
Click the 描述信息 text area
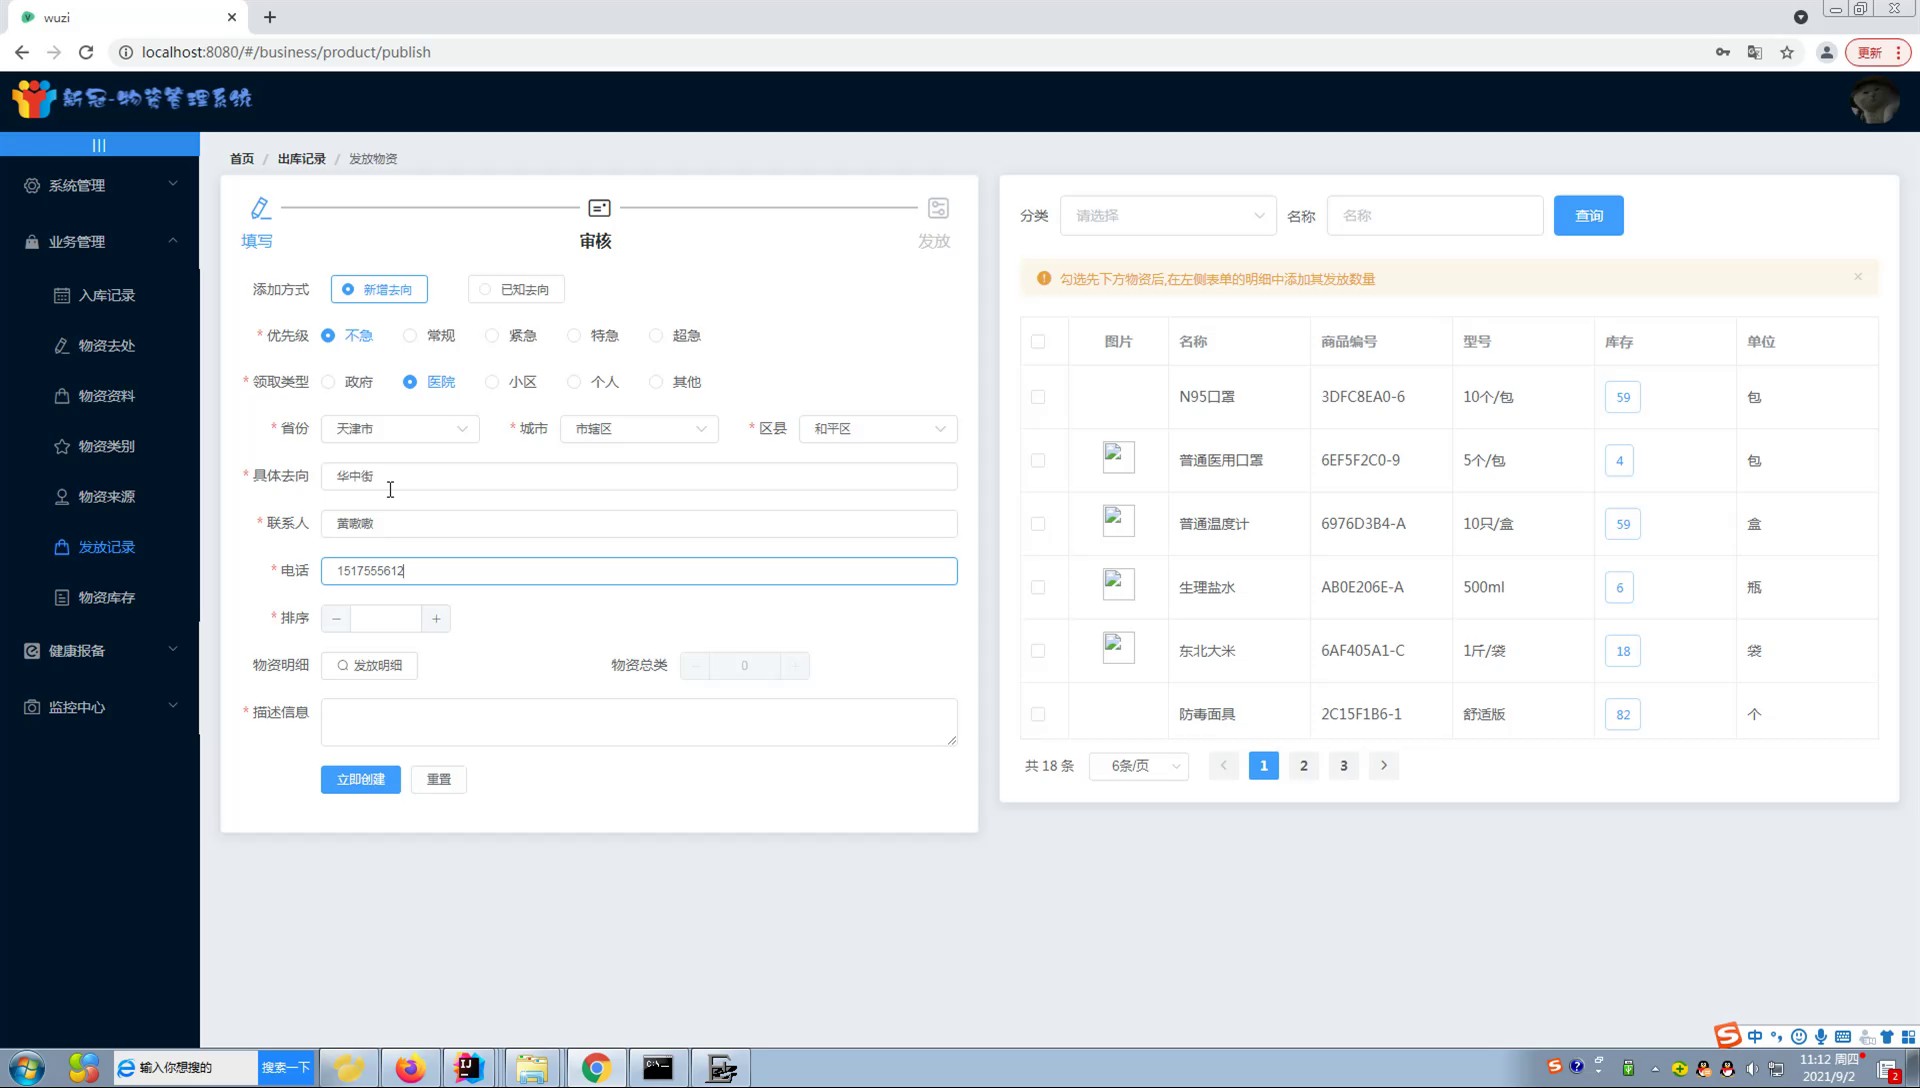point(638,722)
